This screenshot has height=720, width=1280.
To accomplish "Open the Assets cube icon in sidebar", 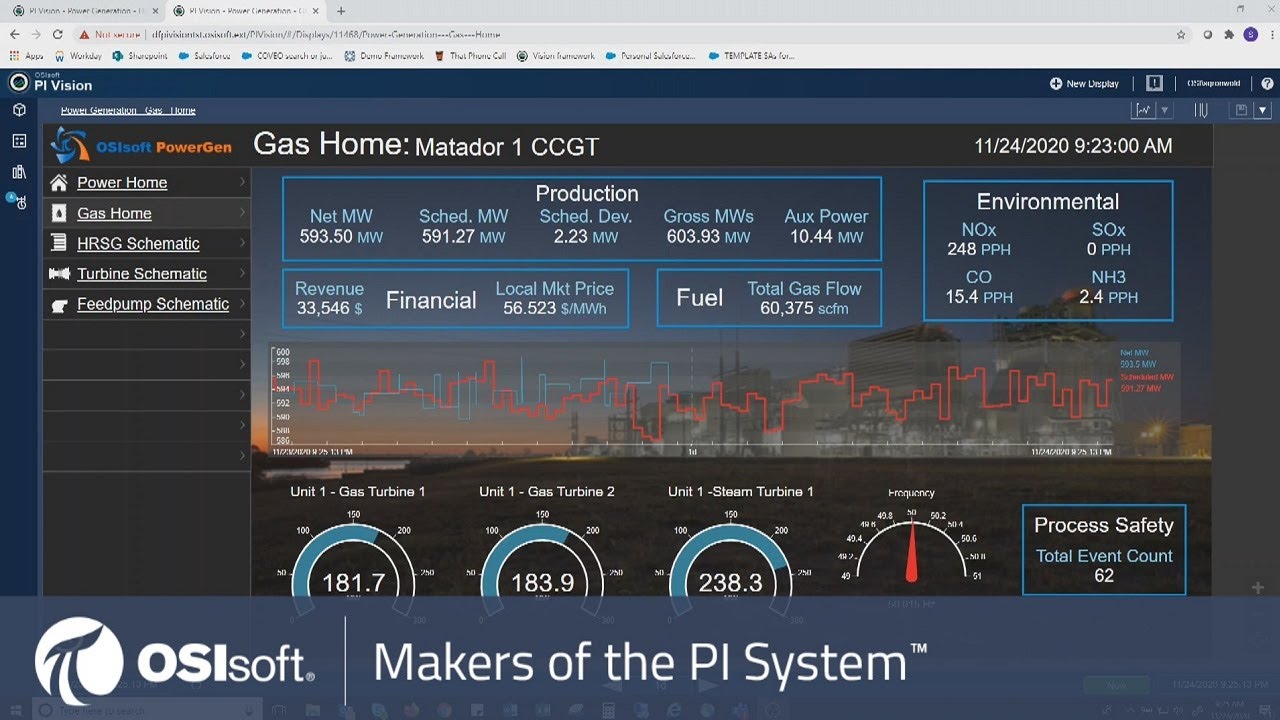I will (19, 110).
